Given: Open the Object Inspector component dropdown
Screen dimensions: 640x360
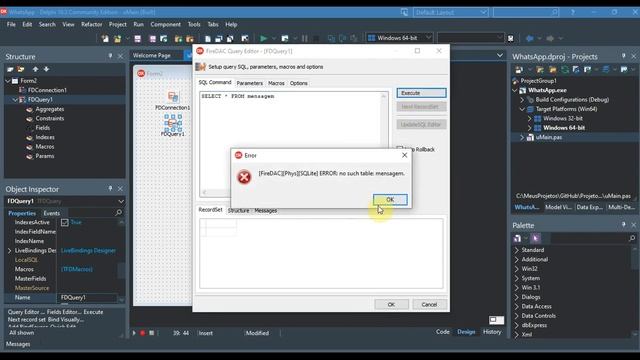Looking at the screenshot, I should pos(121,201).
